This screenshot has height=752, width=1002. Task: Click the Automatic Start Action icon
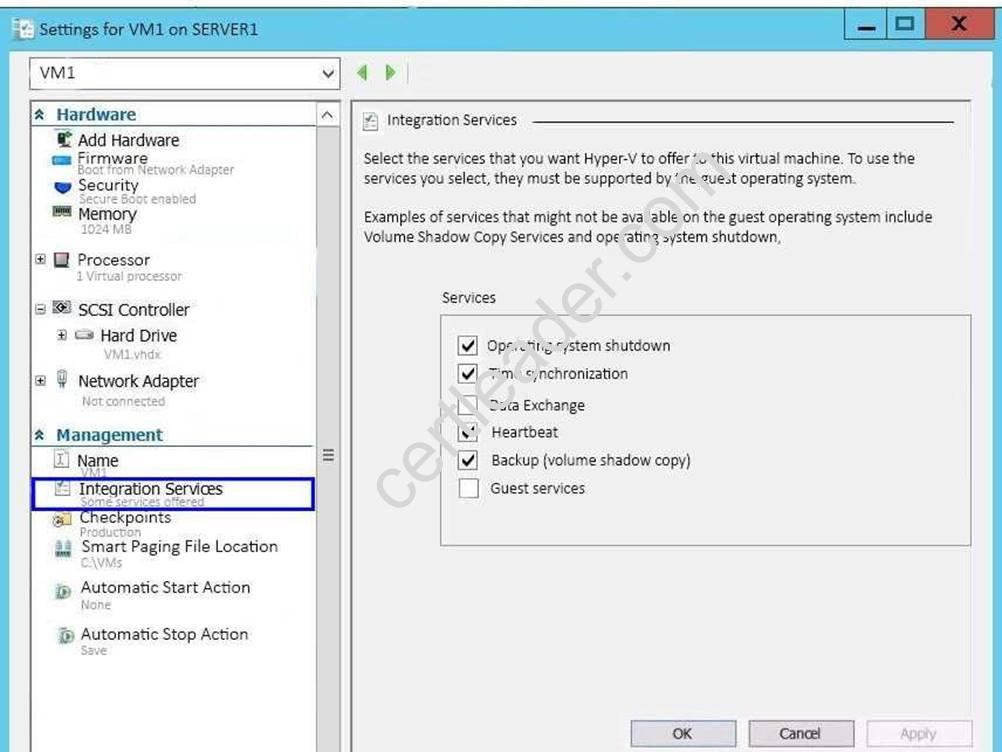[x=63, y=591]
